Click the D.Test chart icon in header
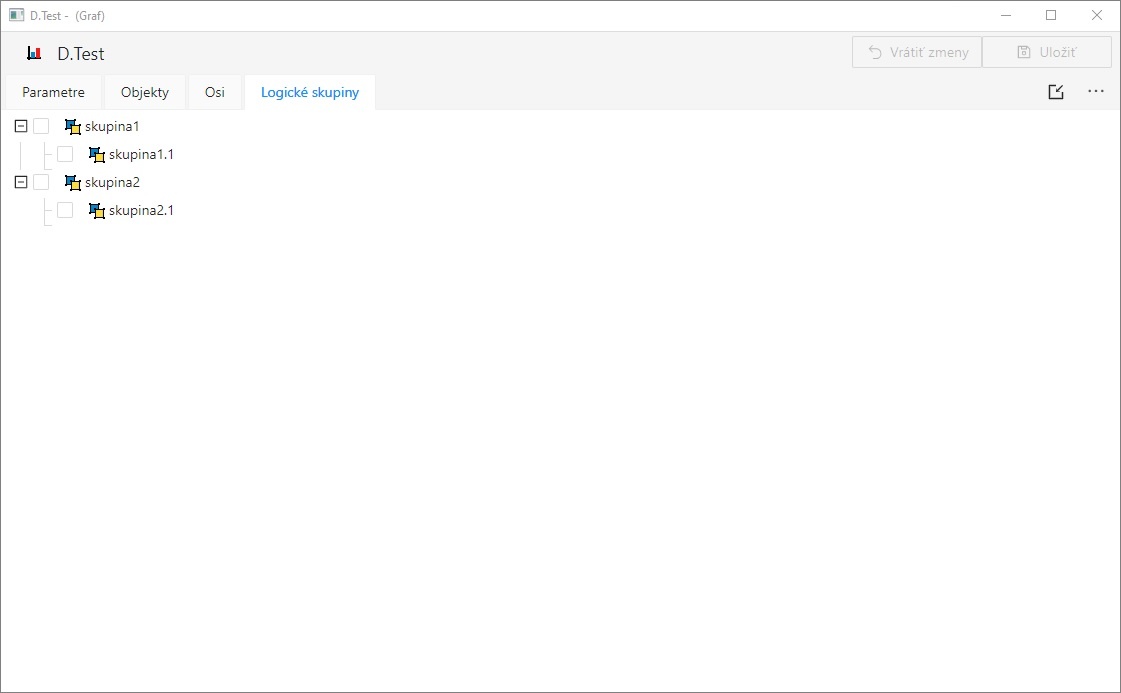This screenshot has width=1121, height=693. [34, 53]
